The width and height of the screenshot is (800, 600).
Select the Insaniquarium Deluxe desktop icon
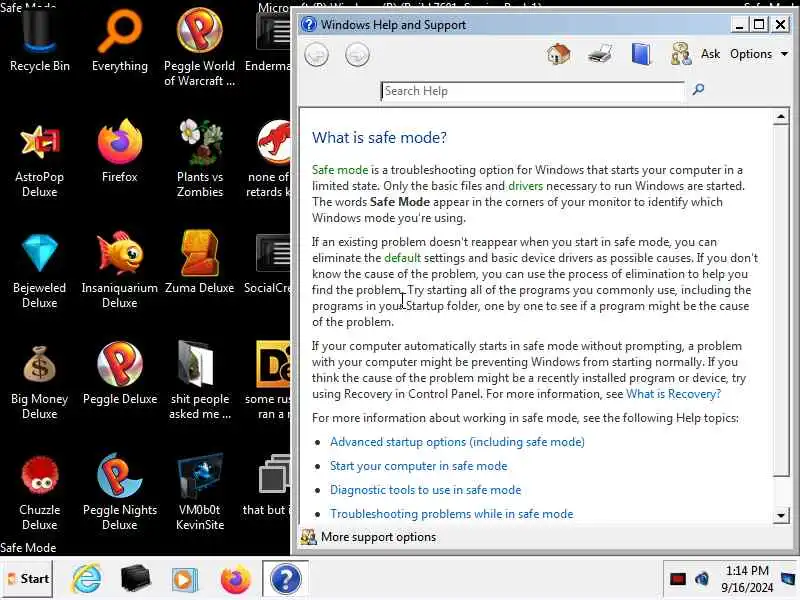tap(120, 270)
